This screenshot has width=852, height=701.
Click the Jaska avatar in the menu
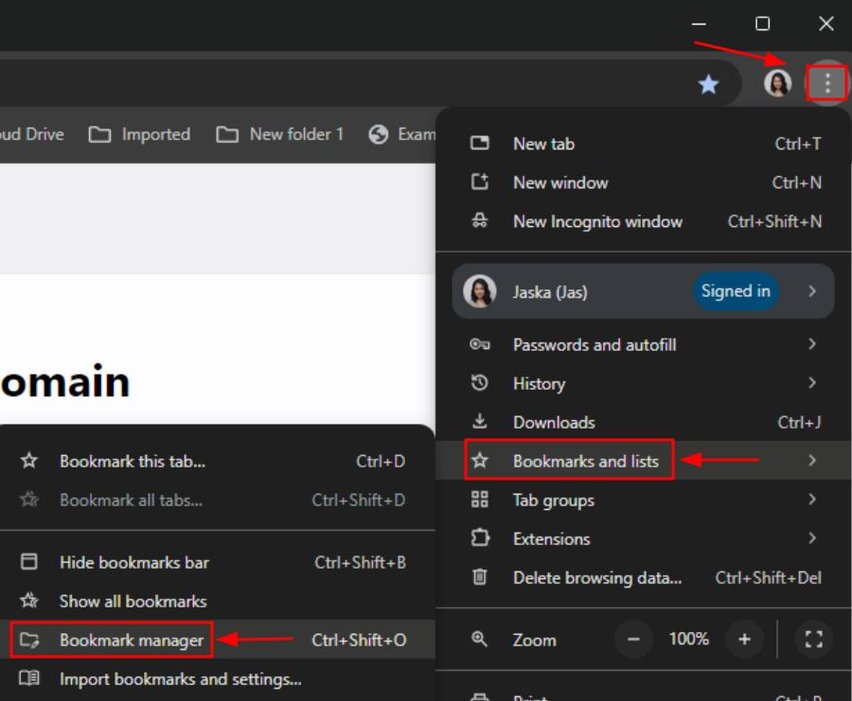tap(479, 291)
